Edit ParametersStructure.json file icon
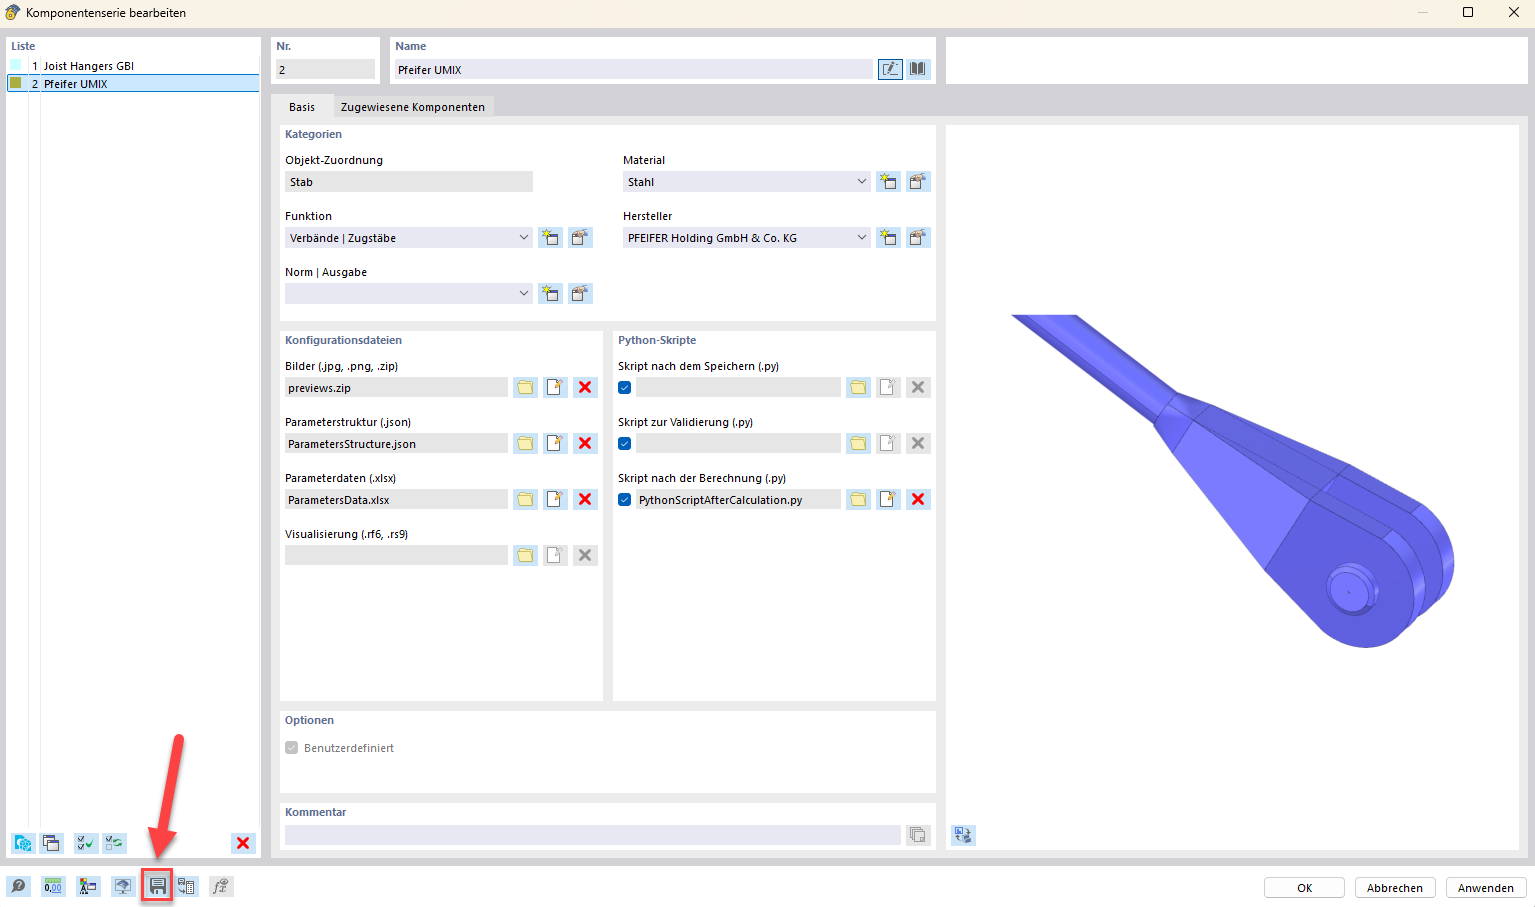Screen dimensions: 1535x907 pyautogui.click(x=555, y=444)
